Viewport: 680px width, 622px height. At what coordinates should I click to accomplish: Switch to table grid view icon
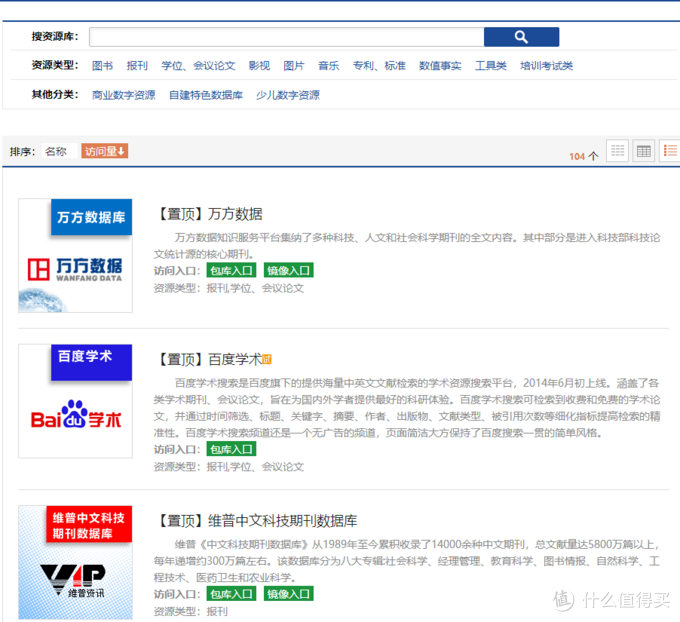(644, 151)
